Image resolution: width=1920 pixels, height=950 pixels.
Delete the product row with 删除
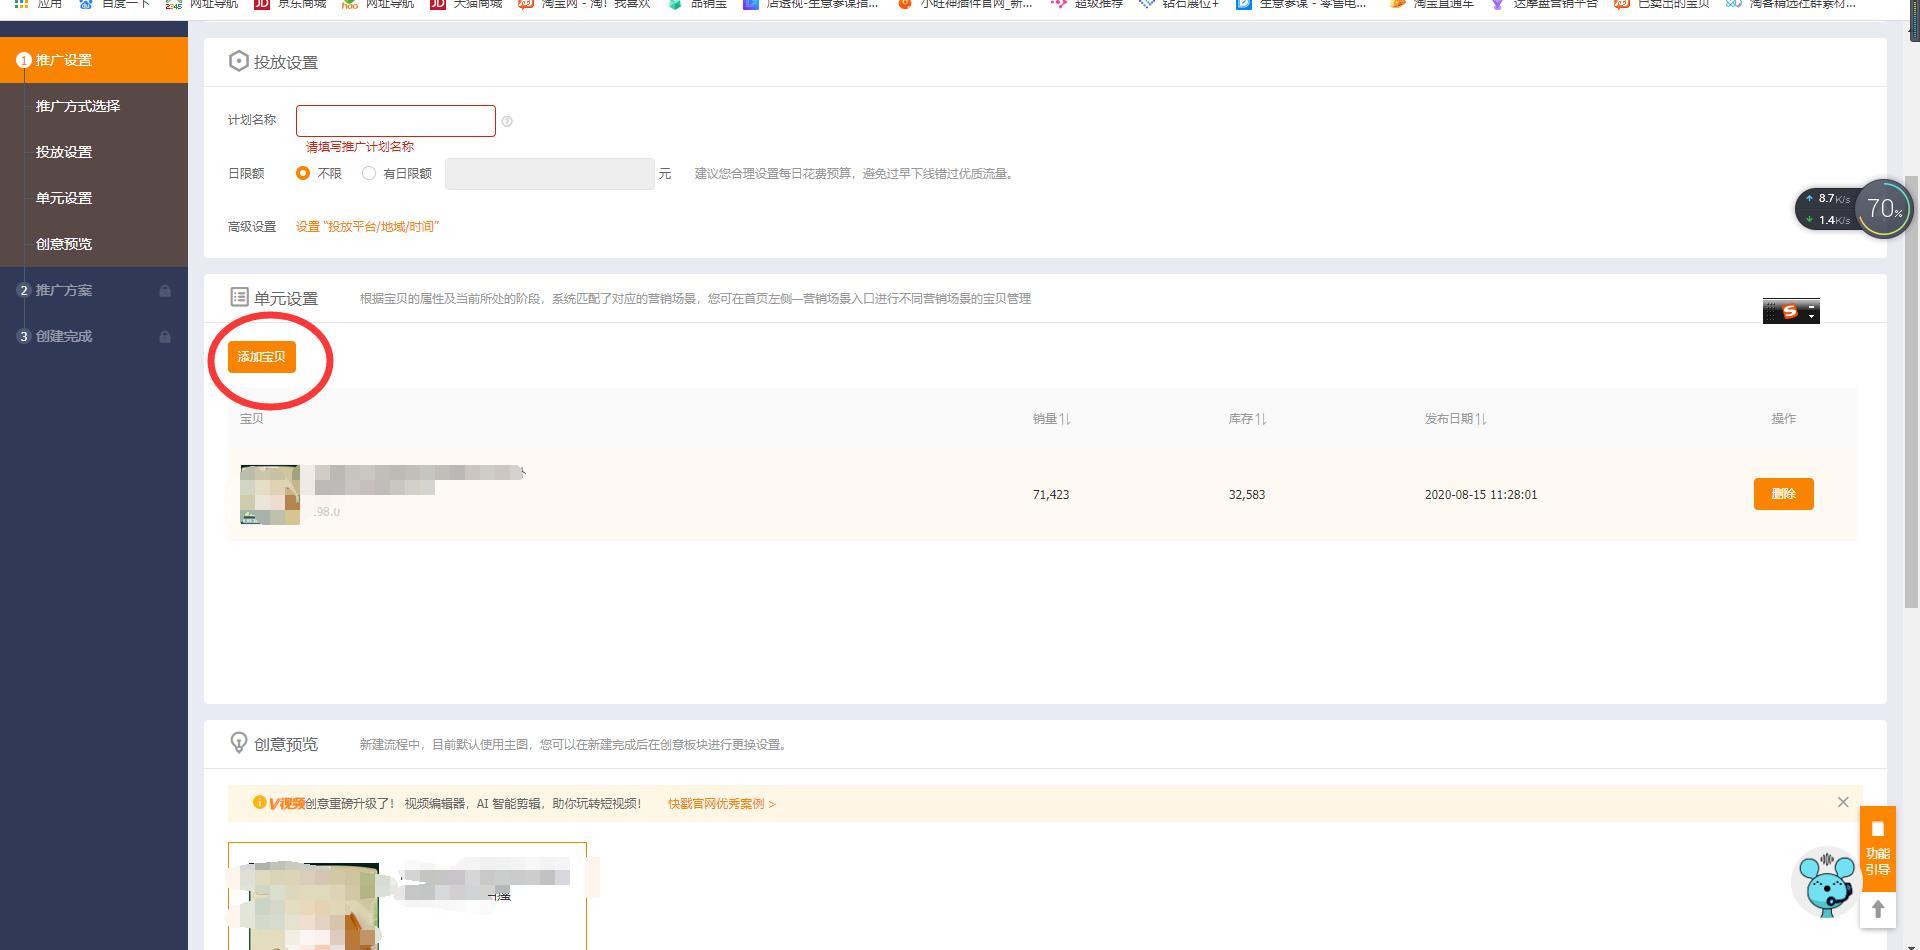[x=1783, y=494]
